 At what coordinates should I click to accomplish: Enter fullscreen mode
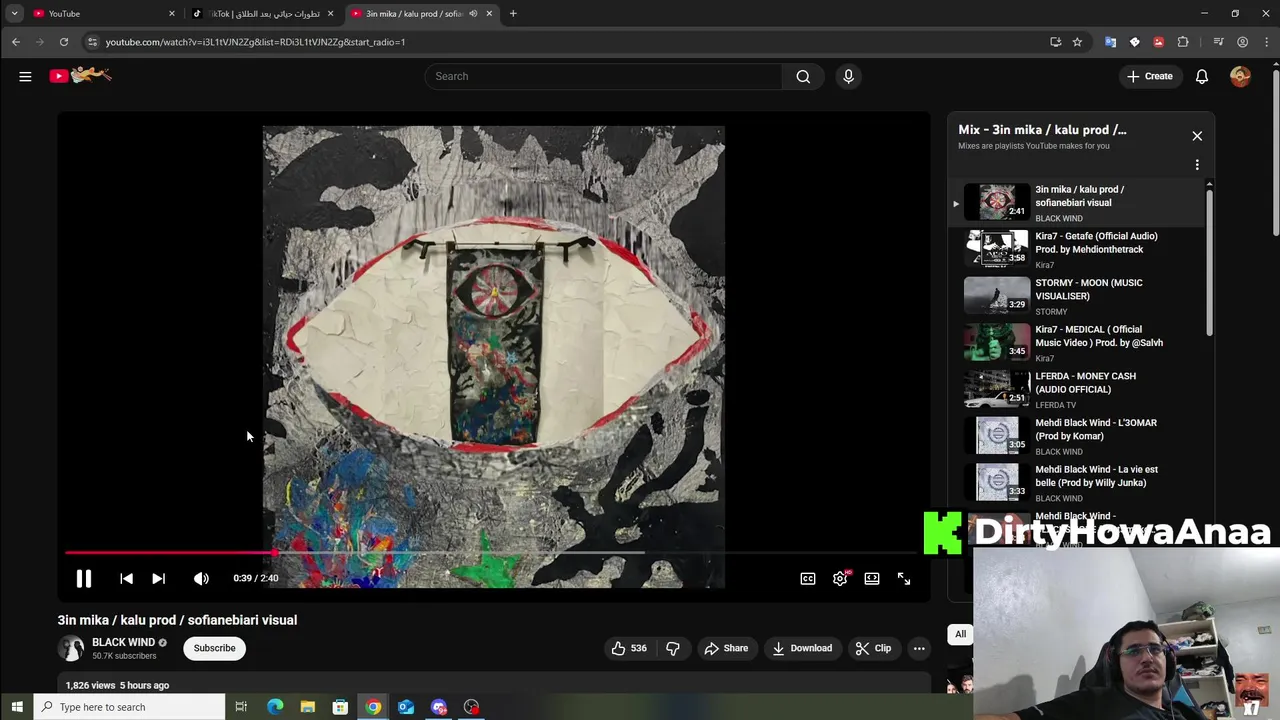coord(904,578)
